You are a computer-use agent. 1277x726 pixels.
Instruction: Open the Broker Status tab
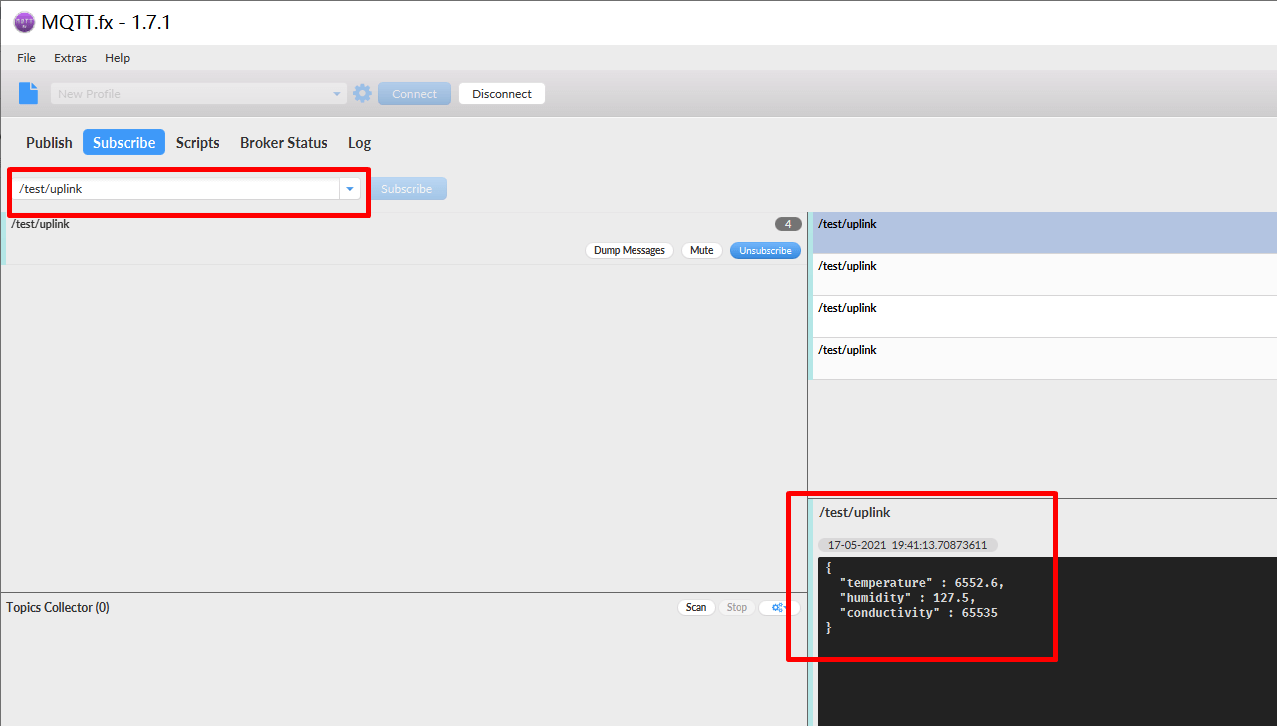(x=283, y=143)
